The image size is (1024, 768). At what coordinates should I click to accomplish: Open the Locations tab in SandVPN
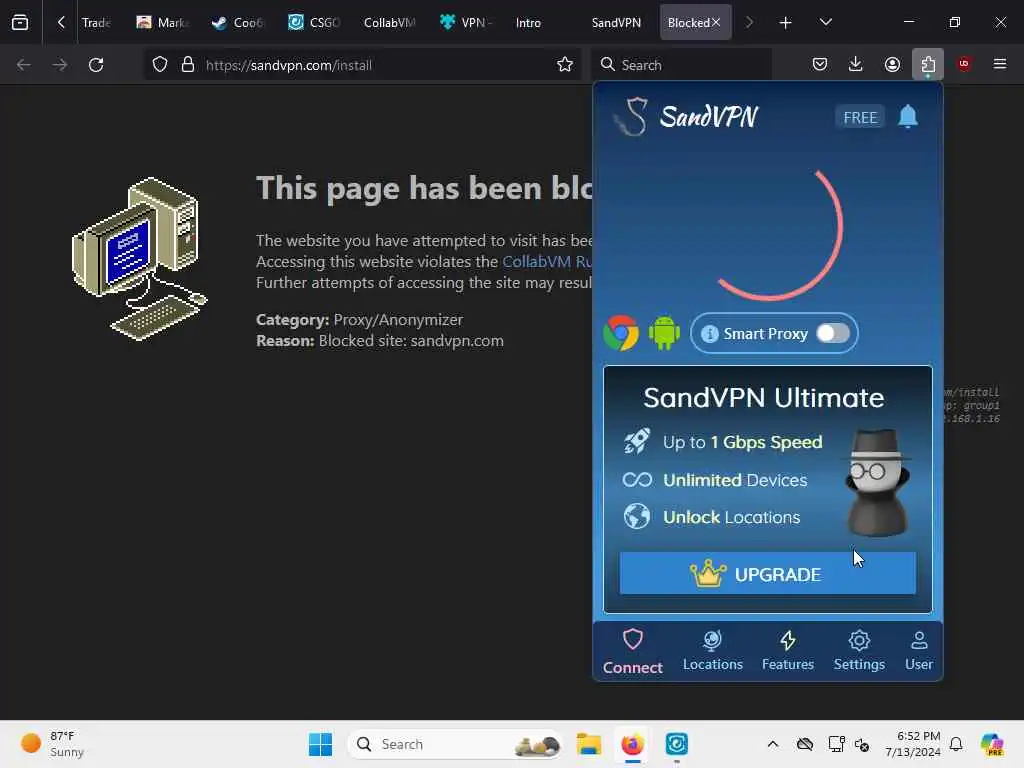(x=712, y=651)
